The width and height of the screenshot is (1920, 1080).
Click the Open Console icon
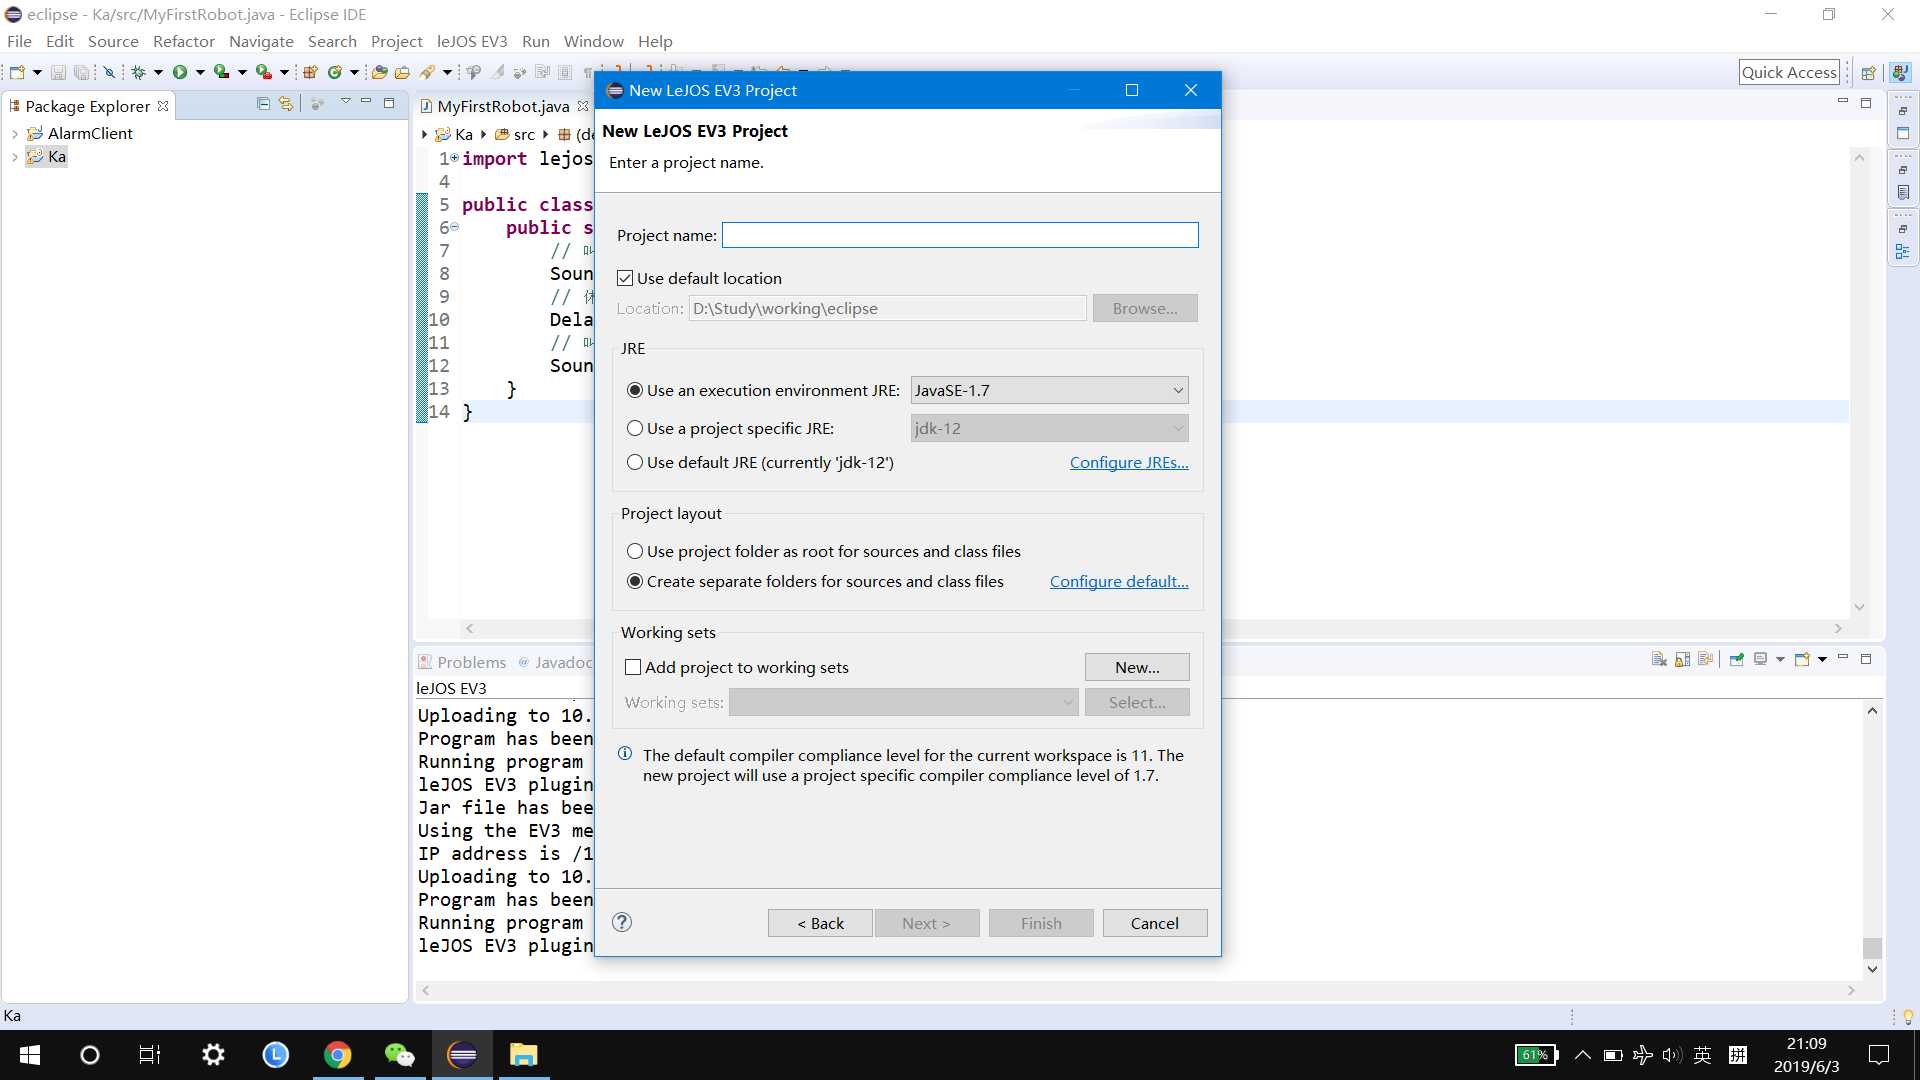click(1802, 659)
